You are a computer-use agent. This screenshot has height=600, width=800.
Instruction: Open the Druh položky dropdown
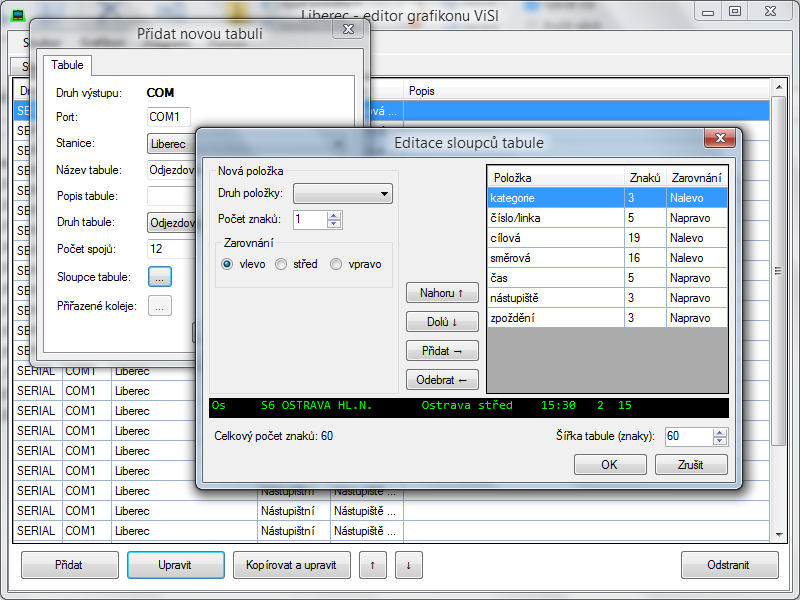[342, 193]
